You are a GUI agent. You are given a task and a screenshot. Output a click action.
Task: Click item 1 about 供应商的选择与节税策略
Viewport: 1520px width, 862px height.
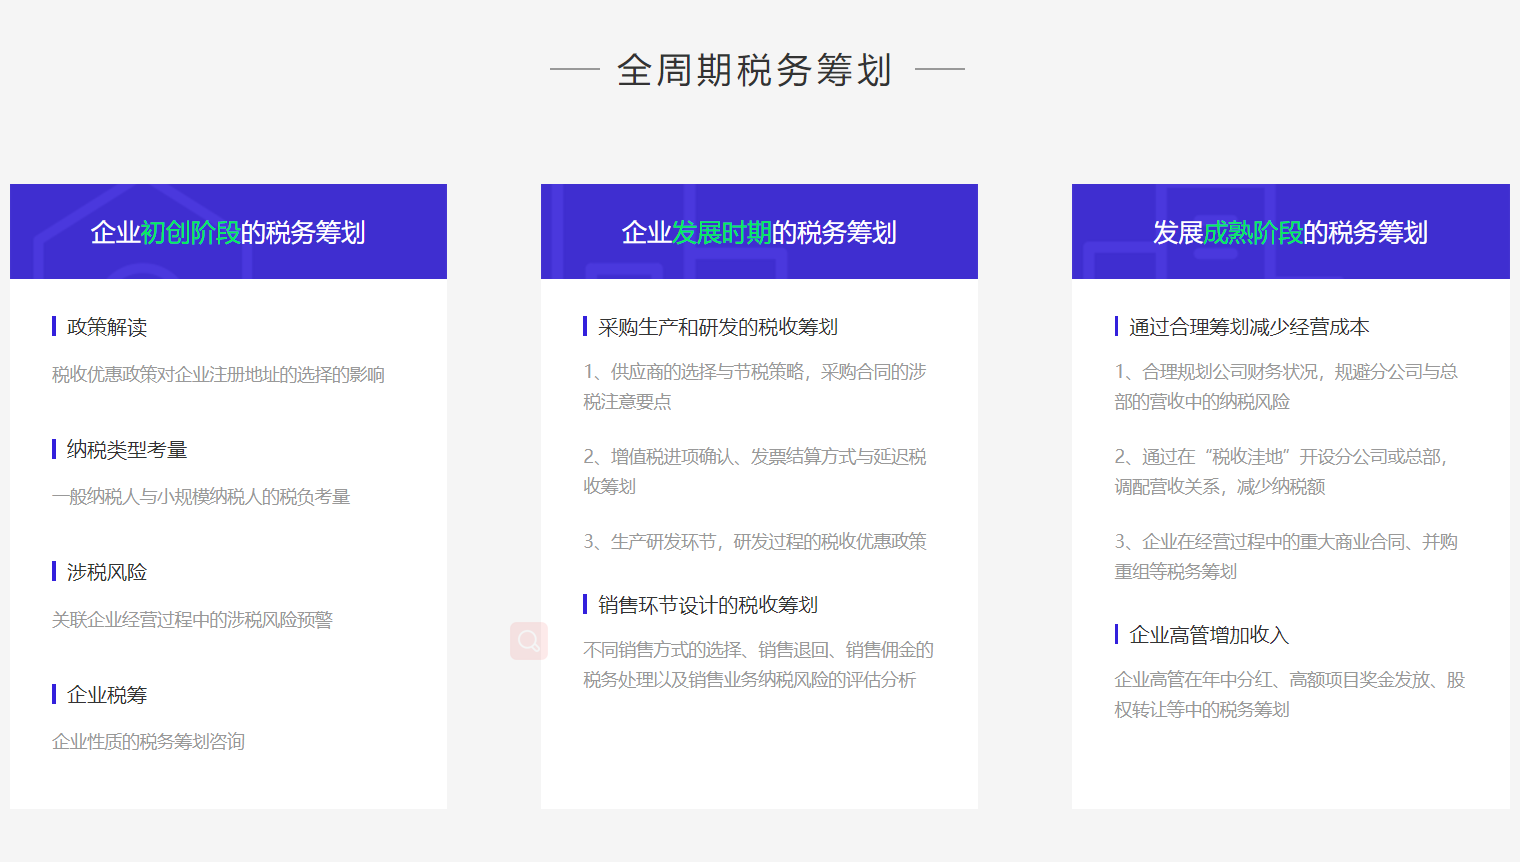754,386
